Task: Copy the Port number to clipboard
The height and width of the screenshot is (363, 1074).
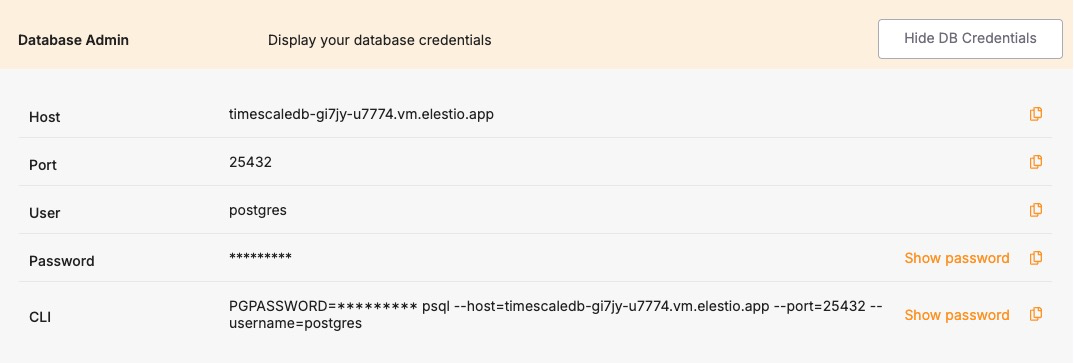Action: pyautogui.click(x=1036, y=162)
